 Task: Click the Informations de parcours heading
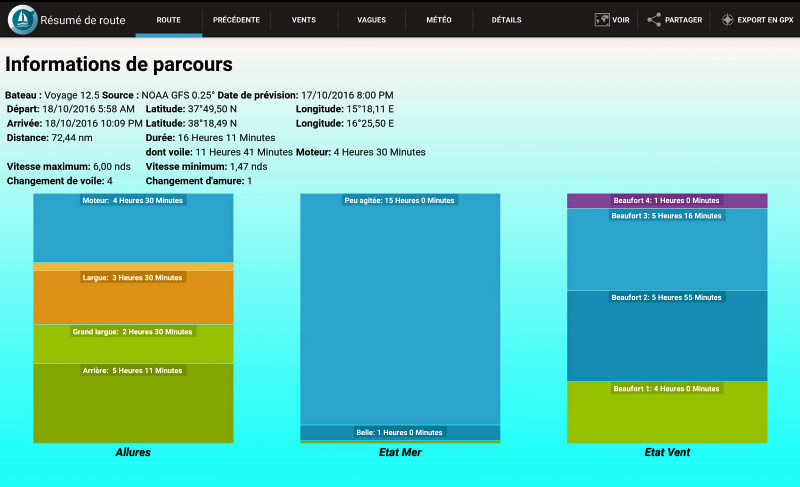click(x=119, y=64)
